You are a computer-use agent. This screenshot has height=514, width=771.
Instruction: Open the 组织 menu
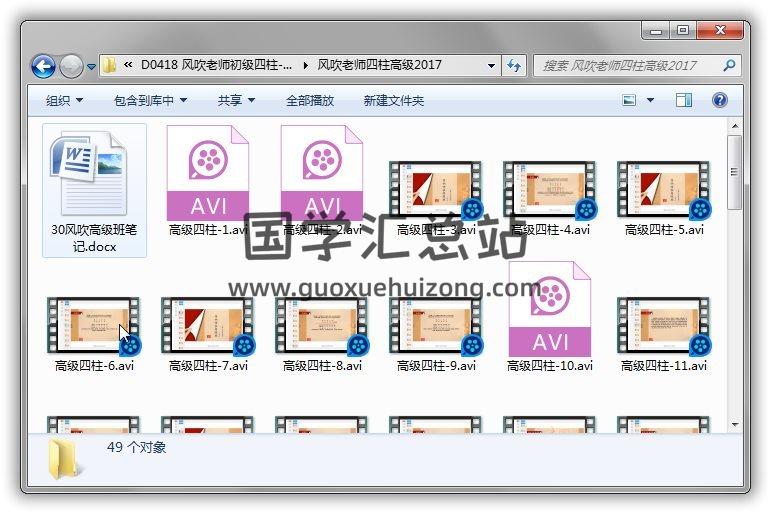[x=64, y=100]
